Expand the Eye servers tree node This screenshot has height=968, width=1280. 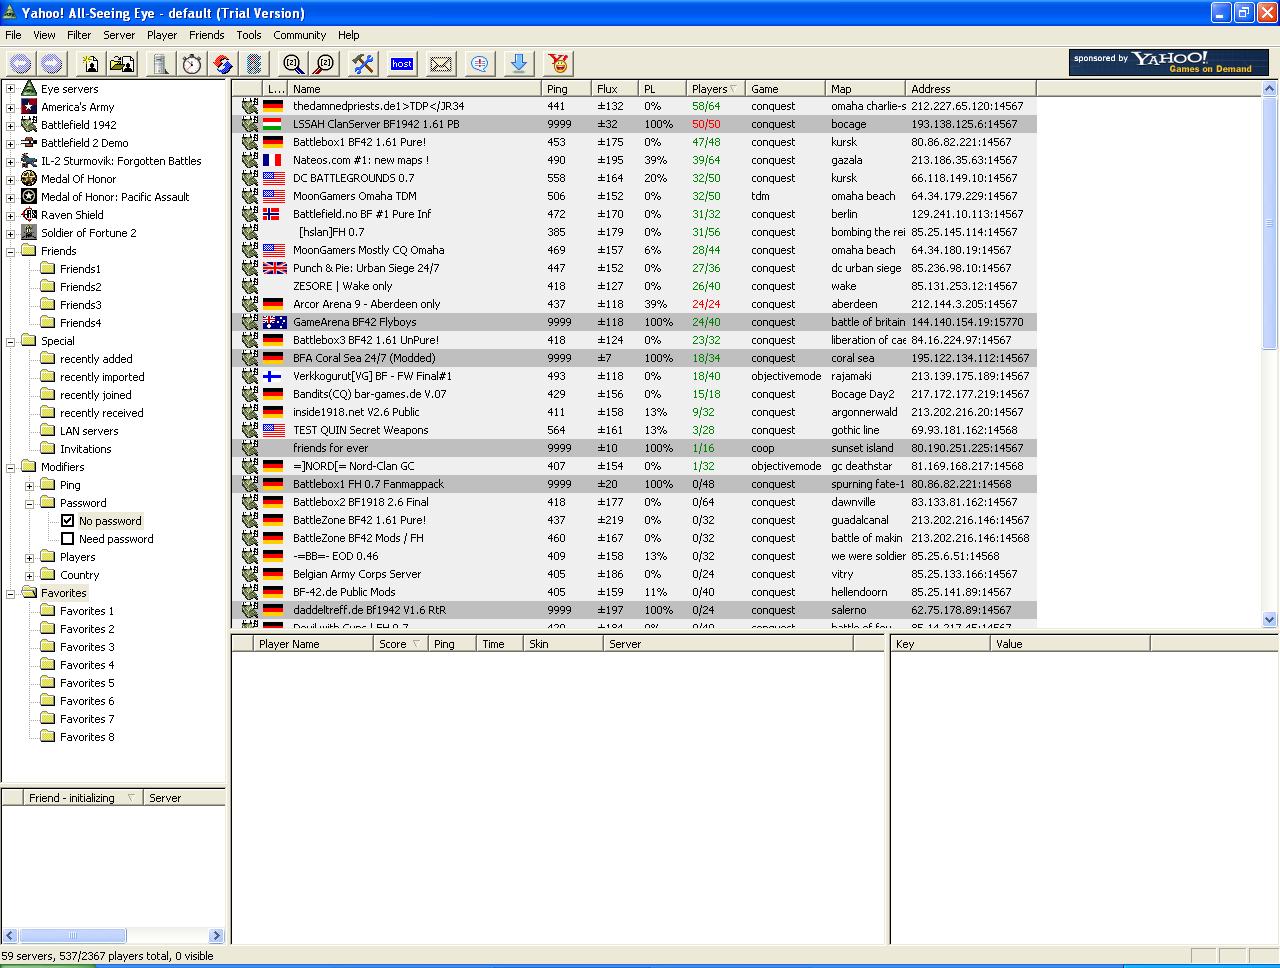coord(10,89)
